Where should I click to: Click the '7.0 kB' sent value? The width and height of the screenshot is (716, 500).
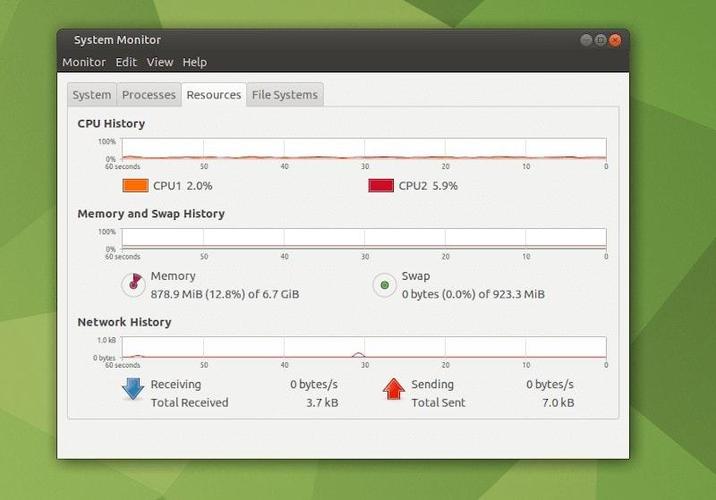tap(558, 403)
